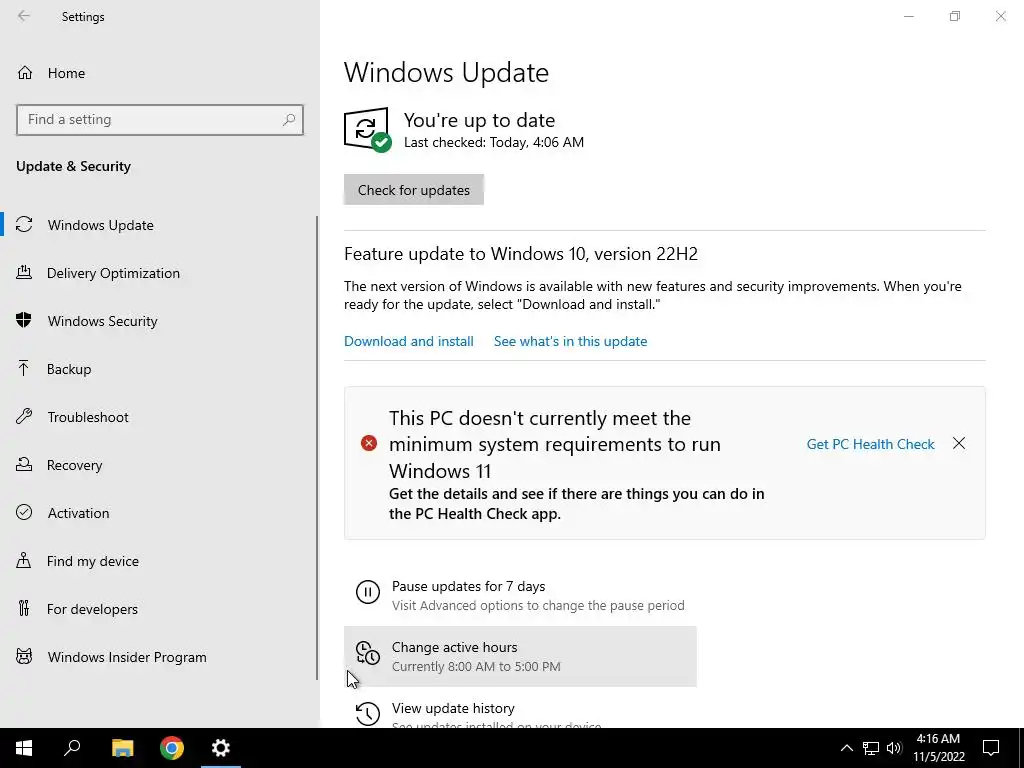This screenshot has width=1024, height=768.
Task: Launch File Explorer from the taskbar
Action: pos(122,748)
